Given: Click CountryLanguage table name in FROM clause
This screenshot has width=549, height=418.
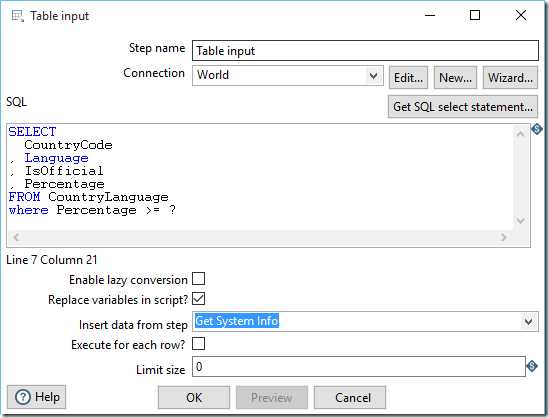Looking at the screenshot, I should [108, 197].
